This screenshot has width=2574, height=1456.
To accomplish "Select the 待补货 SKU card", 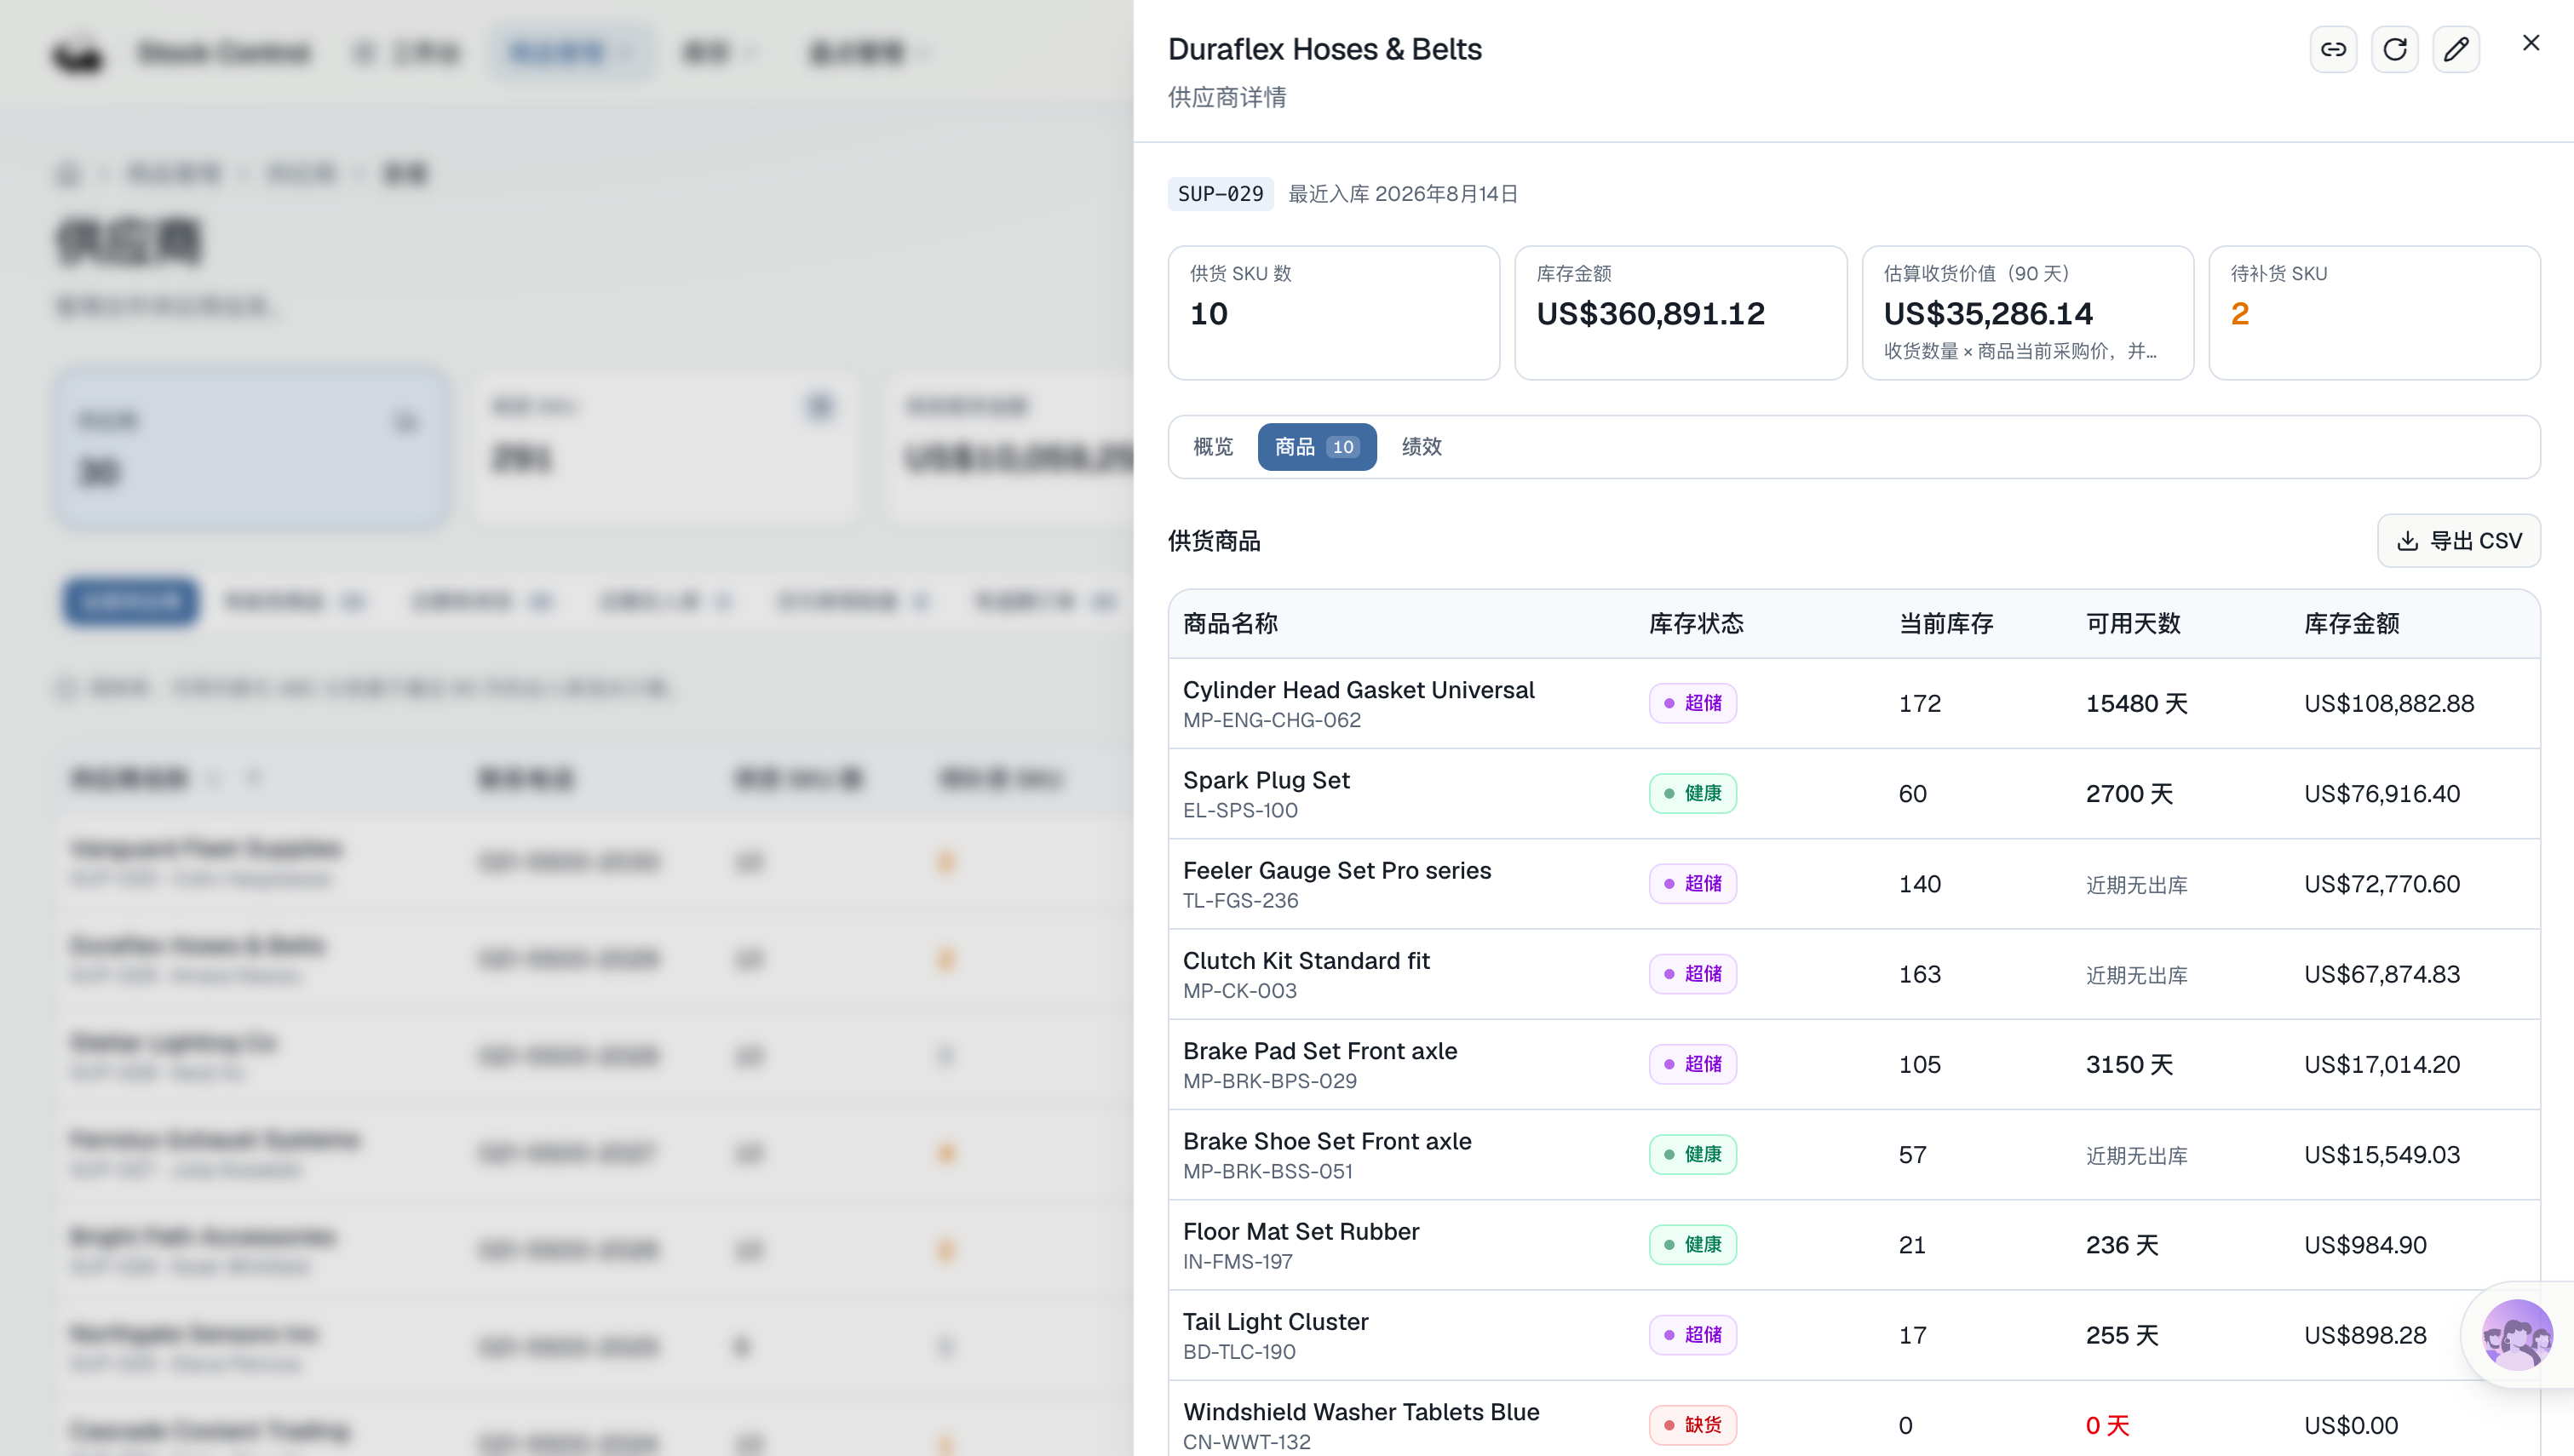I will click(2375, 313).
